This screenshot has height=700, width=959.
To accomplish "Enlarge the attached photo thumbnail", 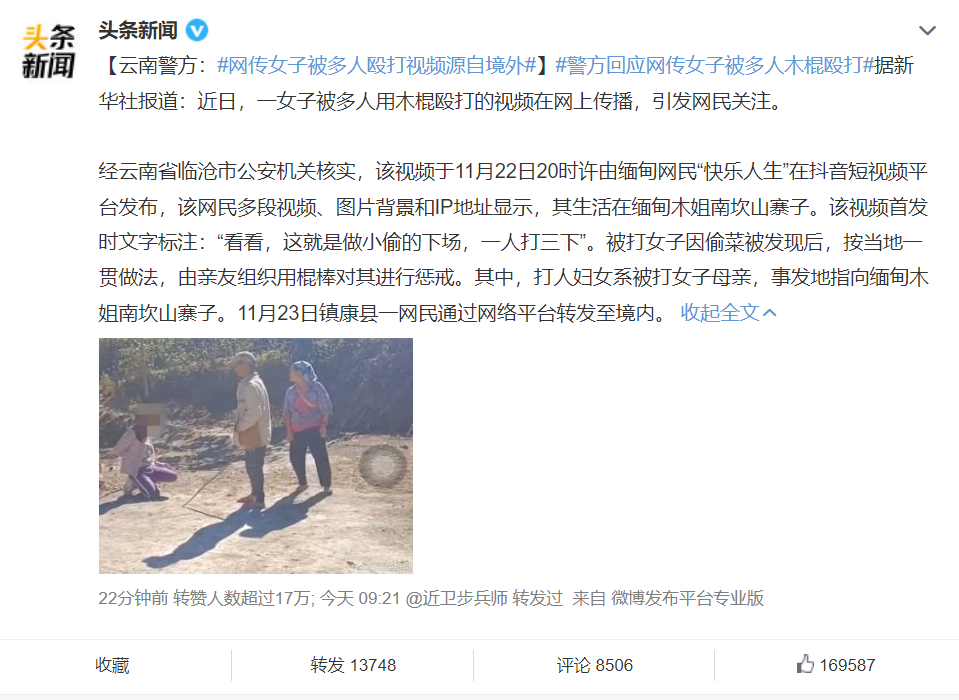I will coord(256,455).
